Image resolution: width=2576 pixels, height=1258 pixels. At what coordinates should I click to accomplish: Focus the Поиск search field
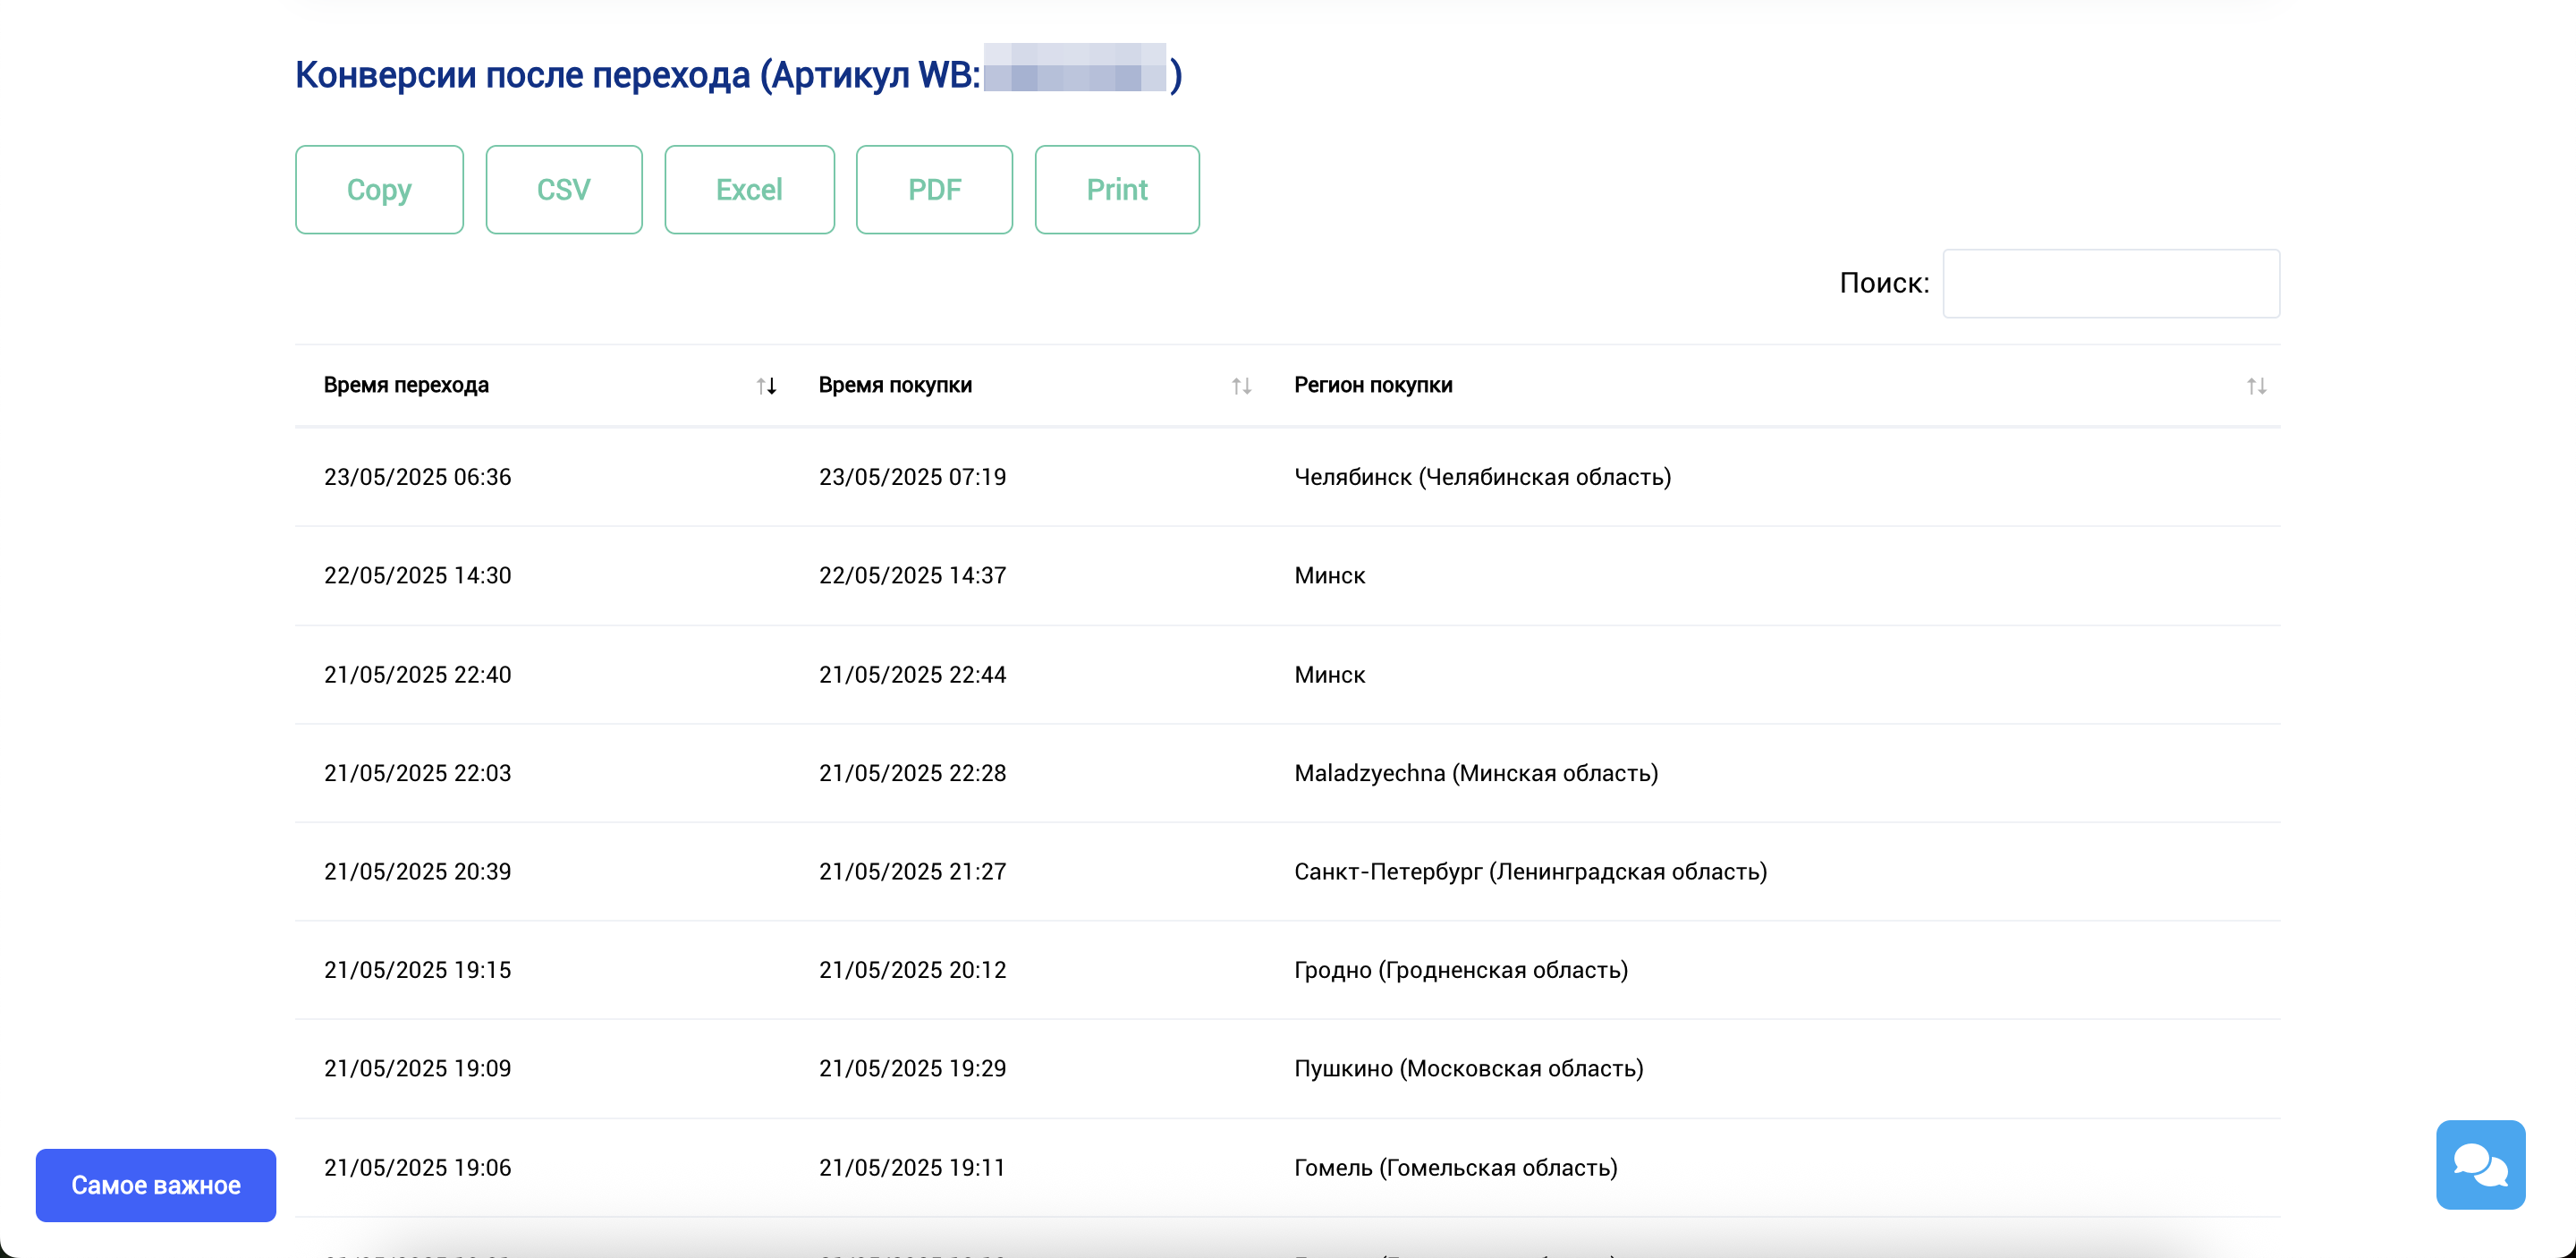2111,284
